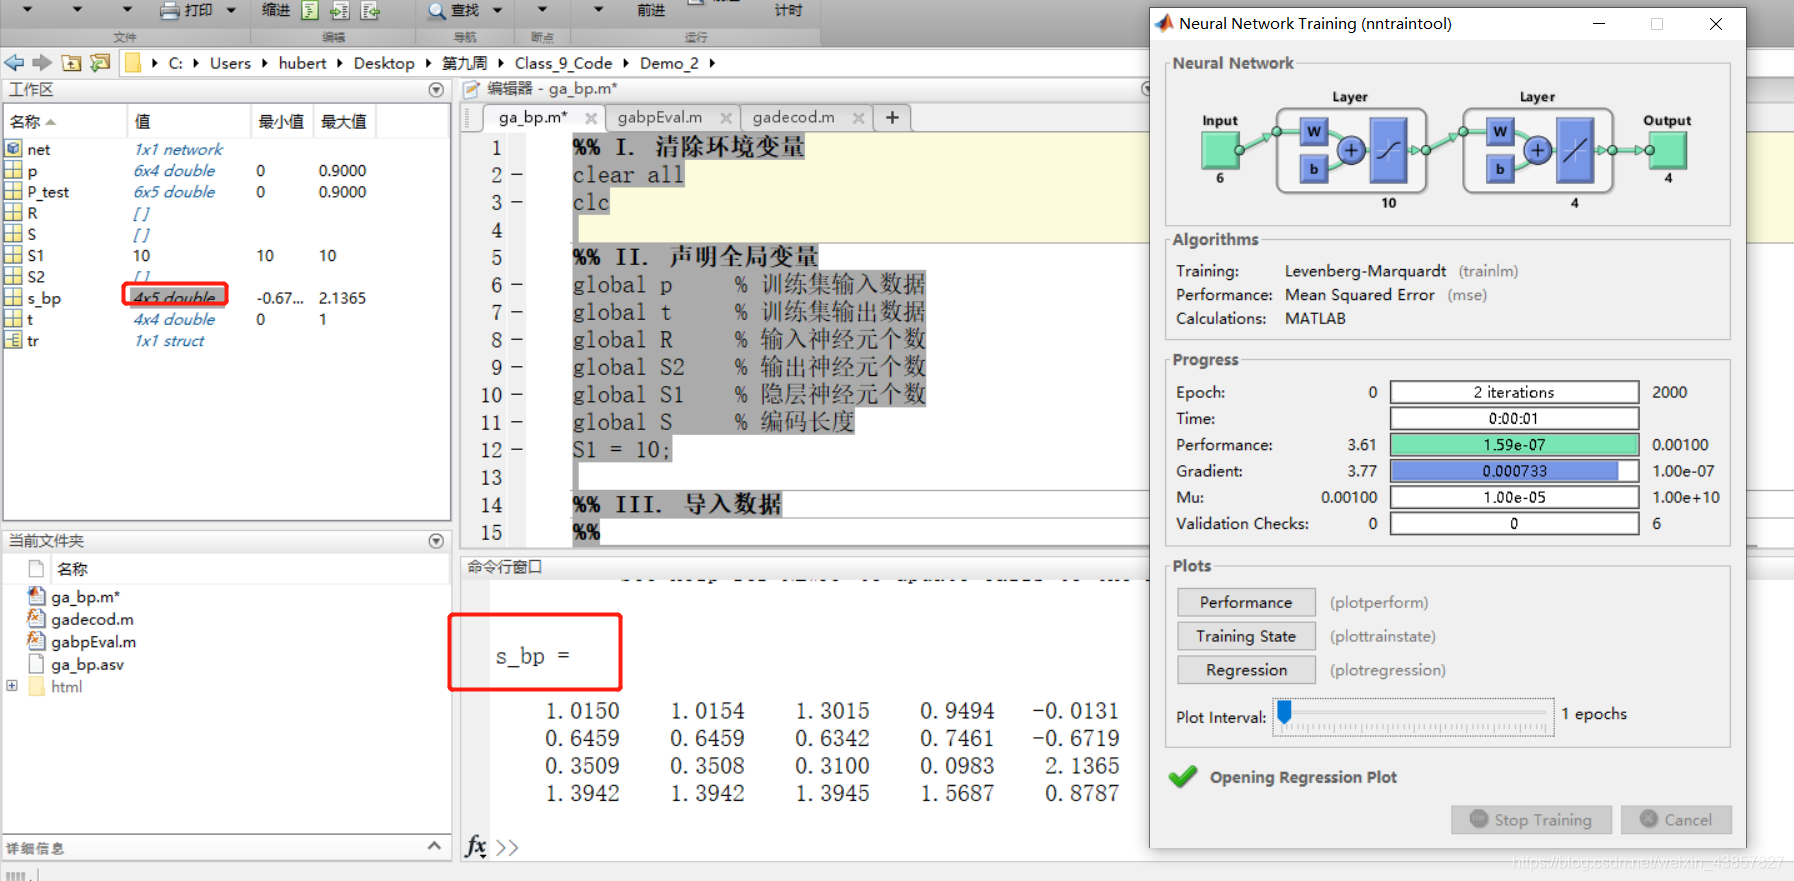Click the increase indent icon in the toolbar
This screenshot has width=1794, height=881.
click(x=340, y=10)
